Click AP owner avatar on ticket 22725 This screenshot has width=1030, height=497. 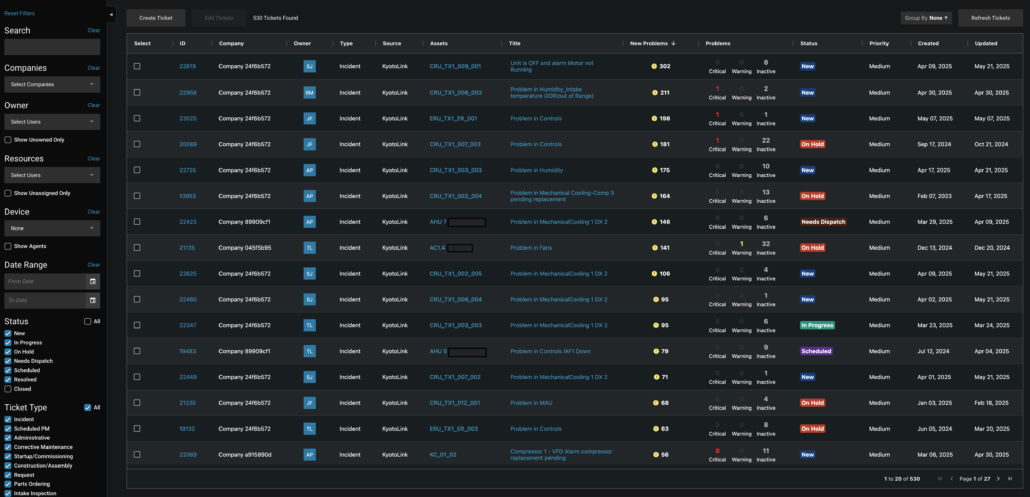click(x=309, y=170)
